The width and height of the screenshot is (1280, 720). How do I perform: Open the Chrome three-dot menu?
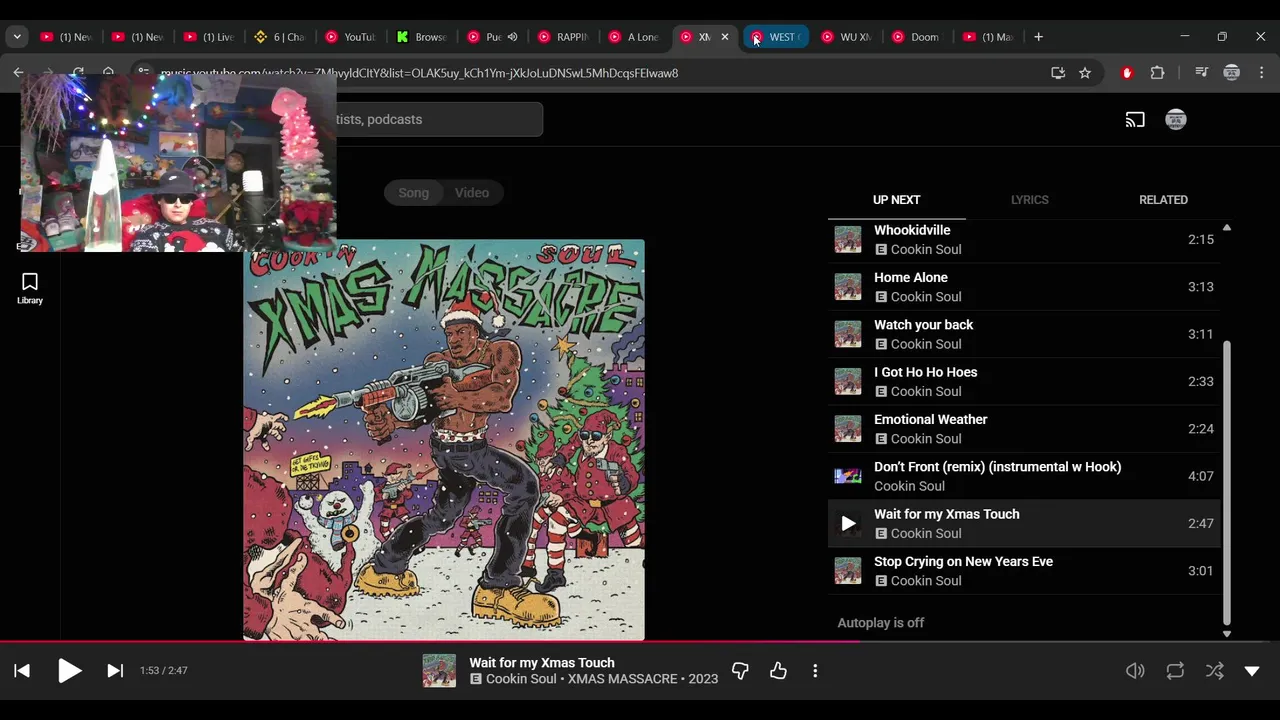[1262, 73]
